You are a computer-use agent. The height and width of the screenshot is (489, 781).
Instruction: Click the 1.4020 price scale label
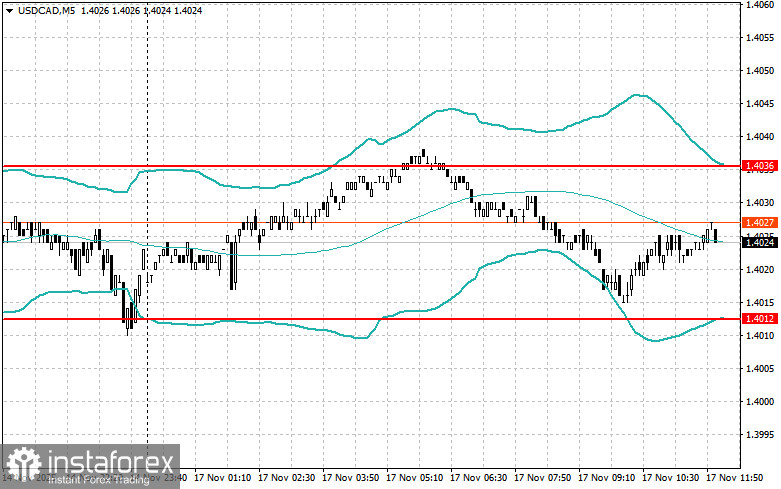[760, 269]
